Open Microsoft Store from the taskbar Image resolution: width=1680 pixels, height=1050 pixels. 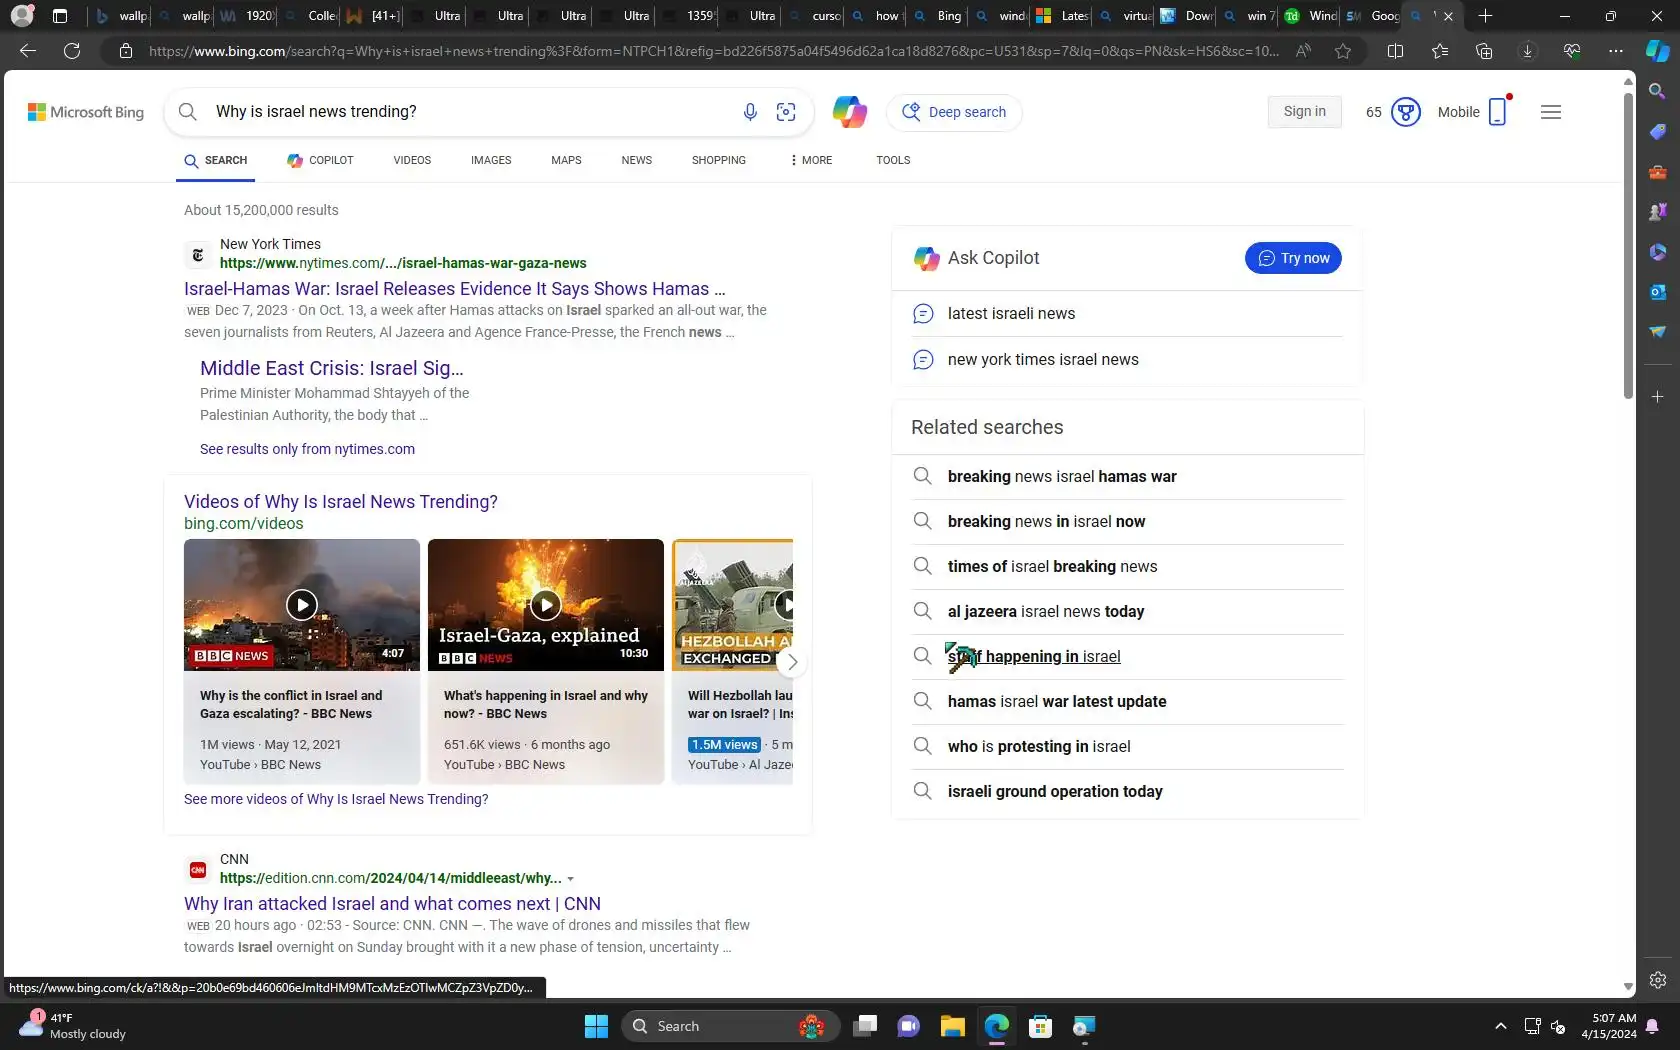pos(1040,1026)
